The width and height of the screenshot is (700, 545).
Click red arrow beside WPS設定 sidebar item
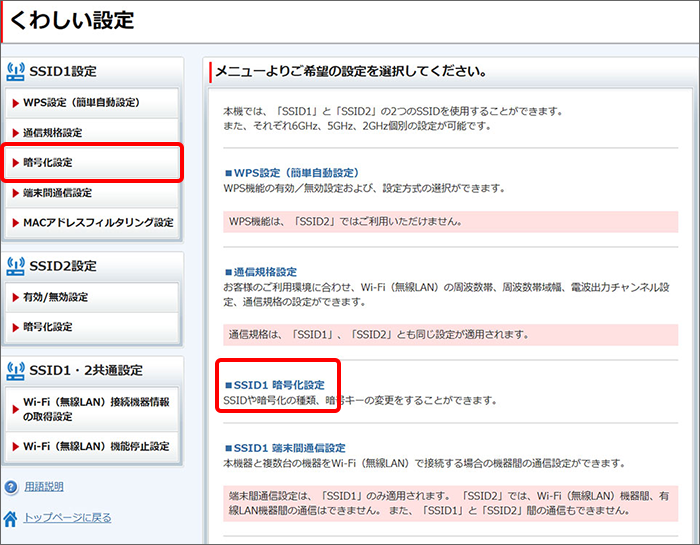coord(16,103)
